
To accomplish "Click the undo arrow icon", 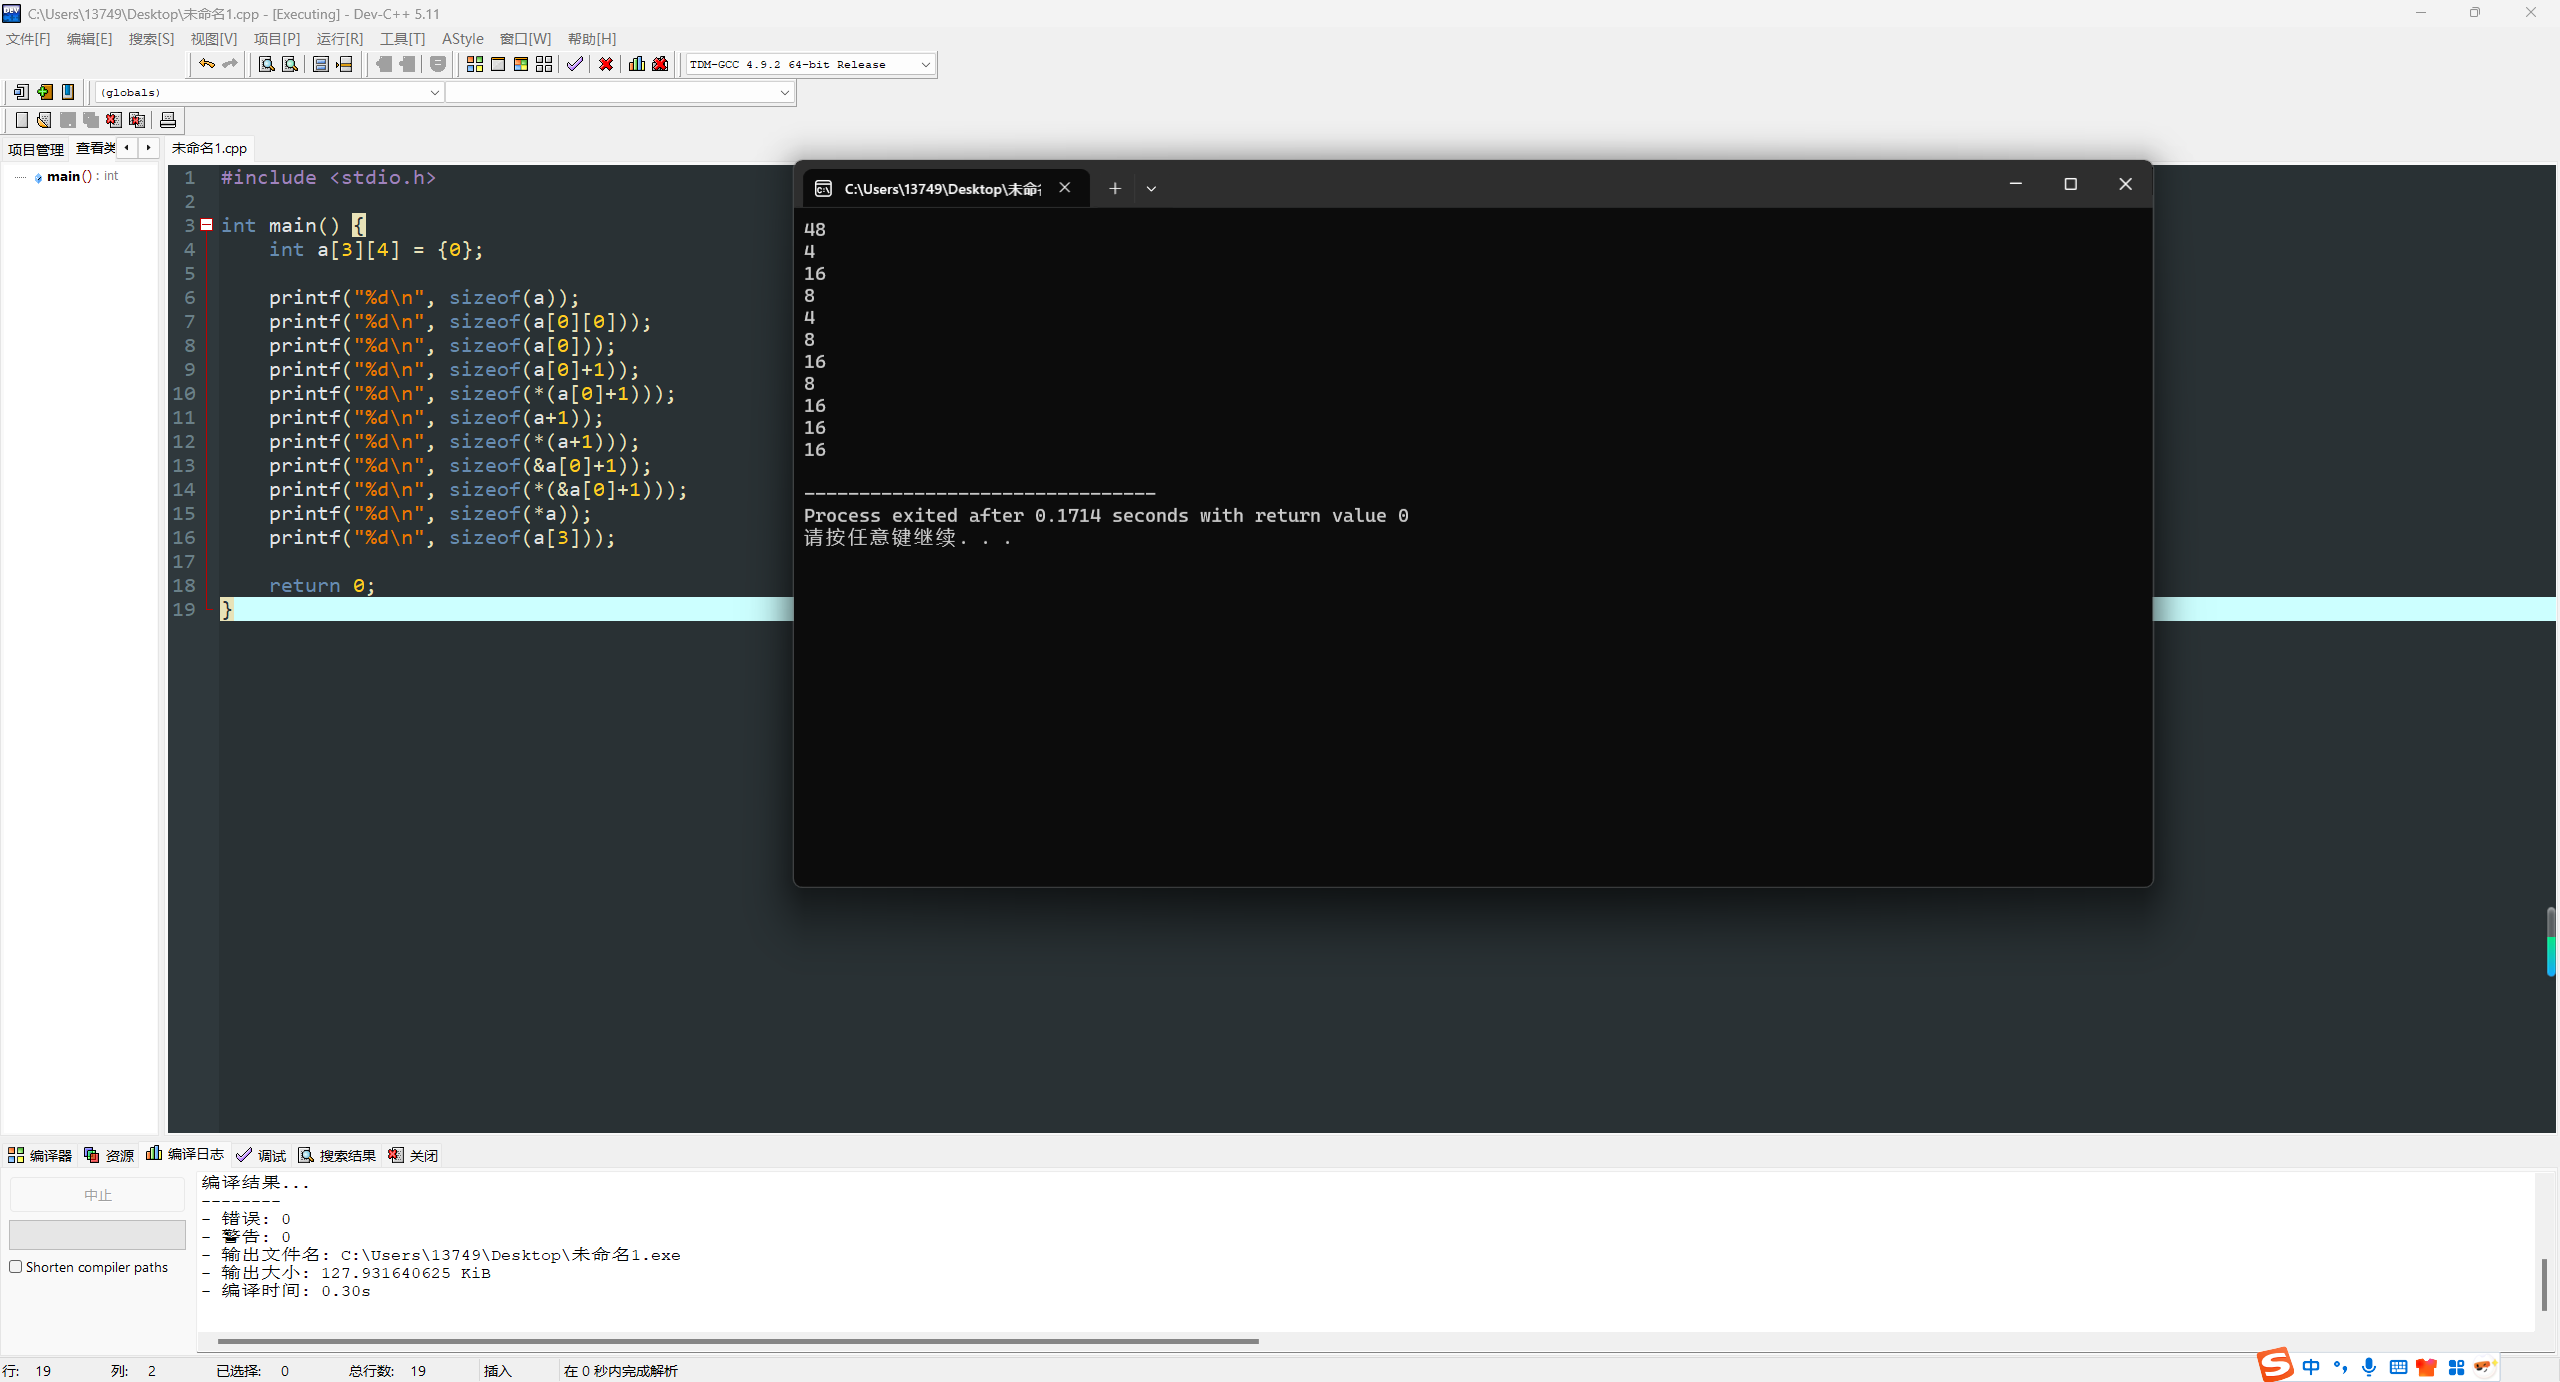I will [206, 64].
